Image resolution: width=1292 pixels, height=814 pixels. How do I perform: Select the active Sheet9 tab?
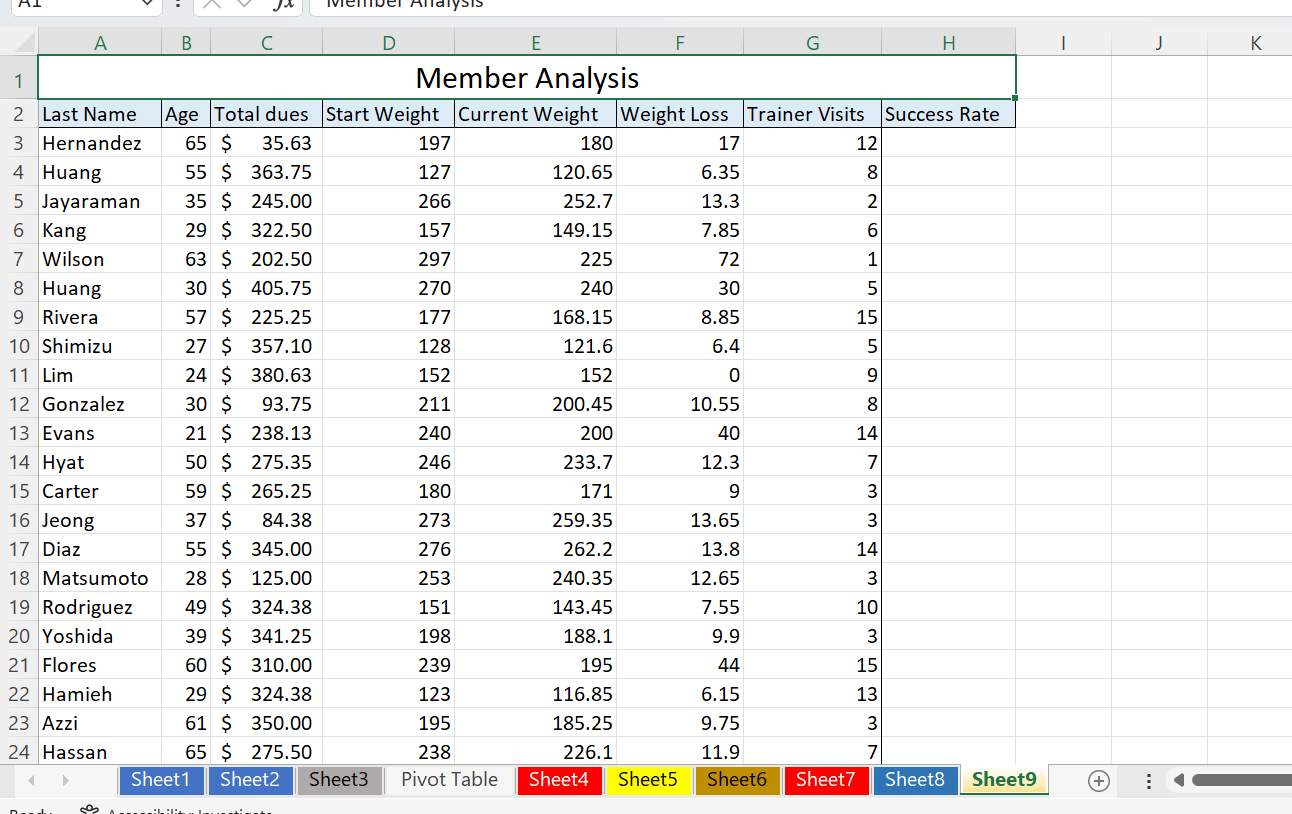tap(1004, 780)
